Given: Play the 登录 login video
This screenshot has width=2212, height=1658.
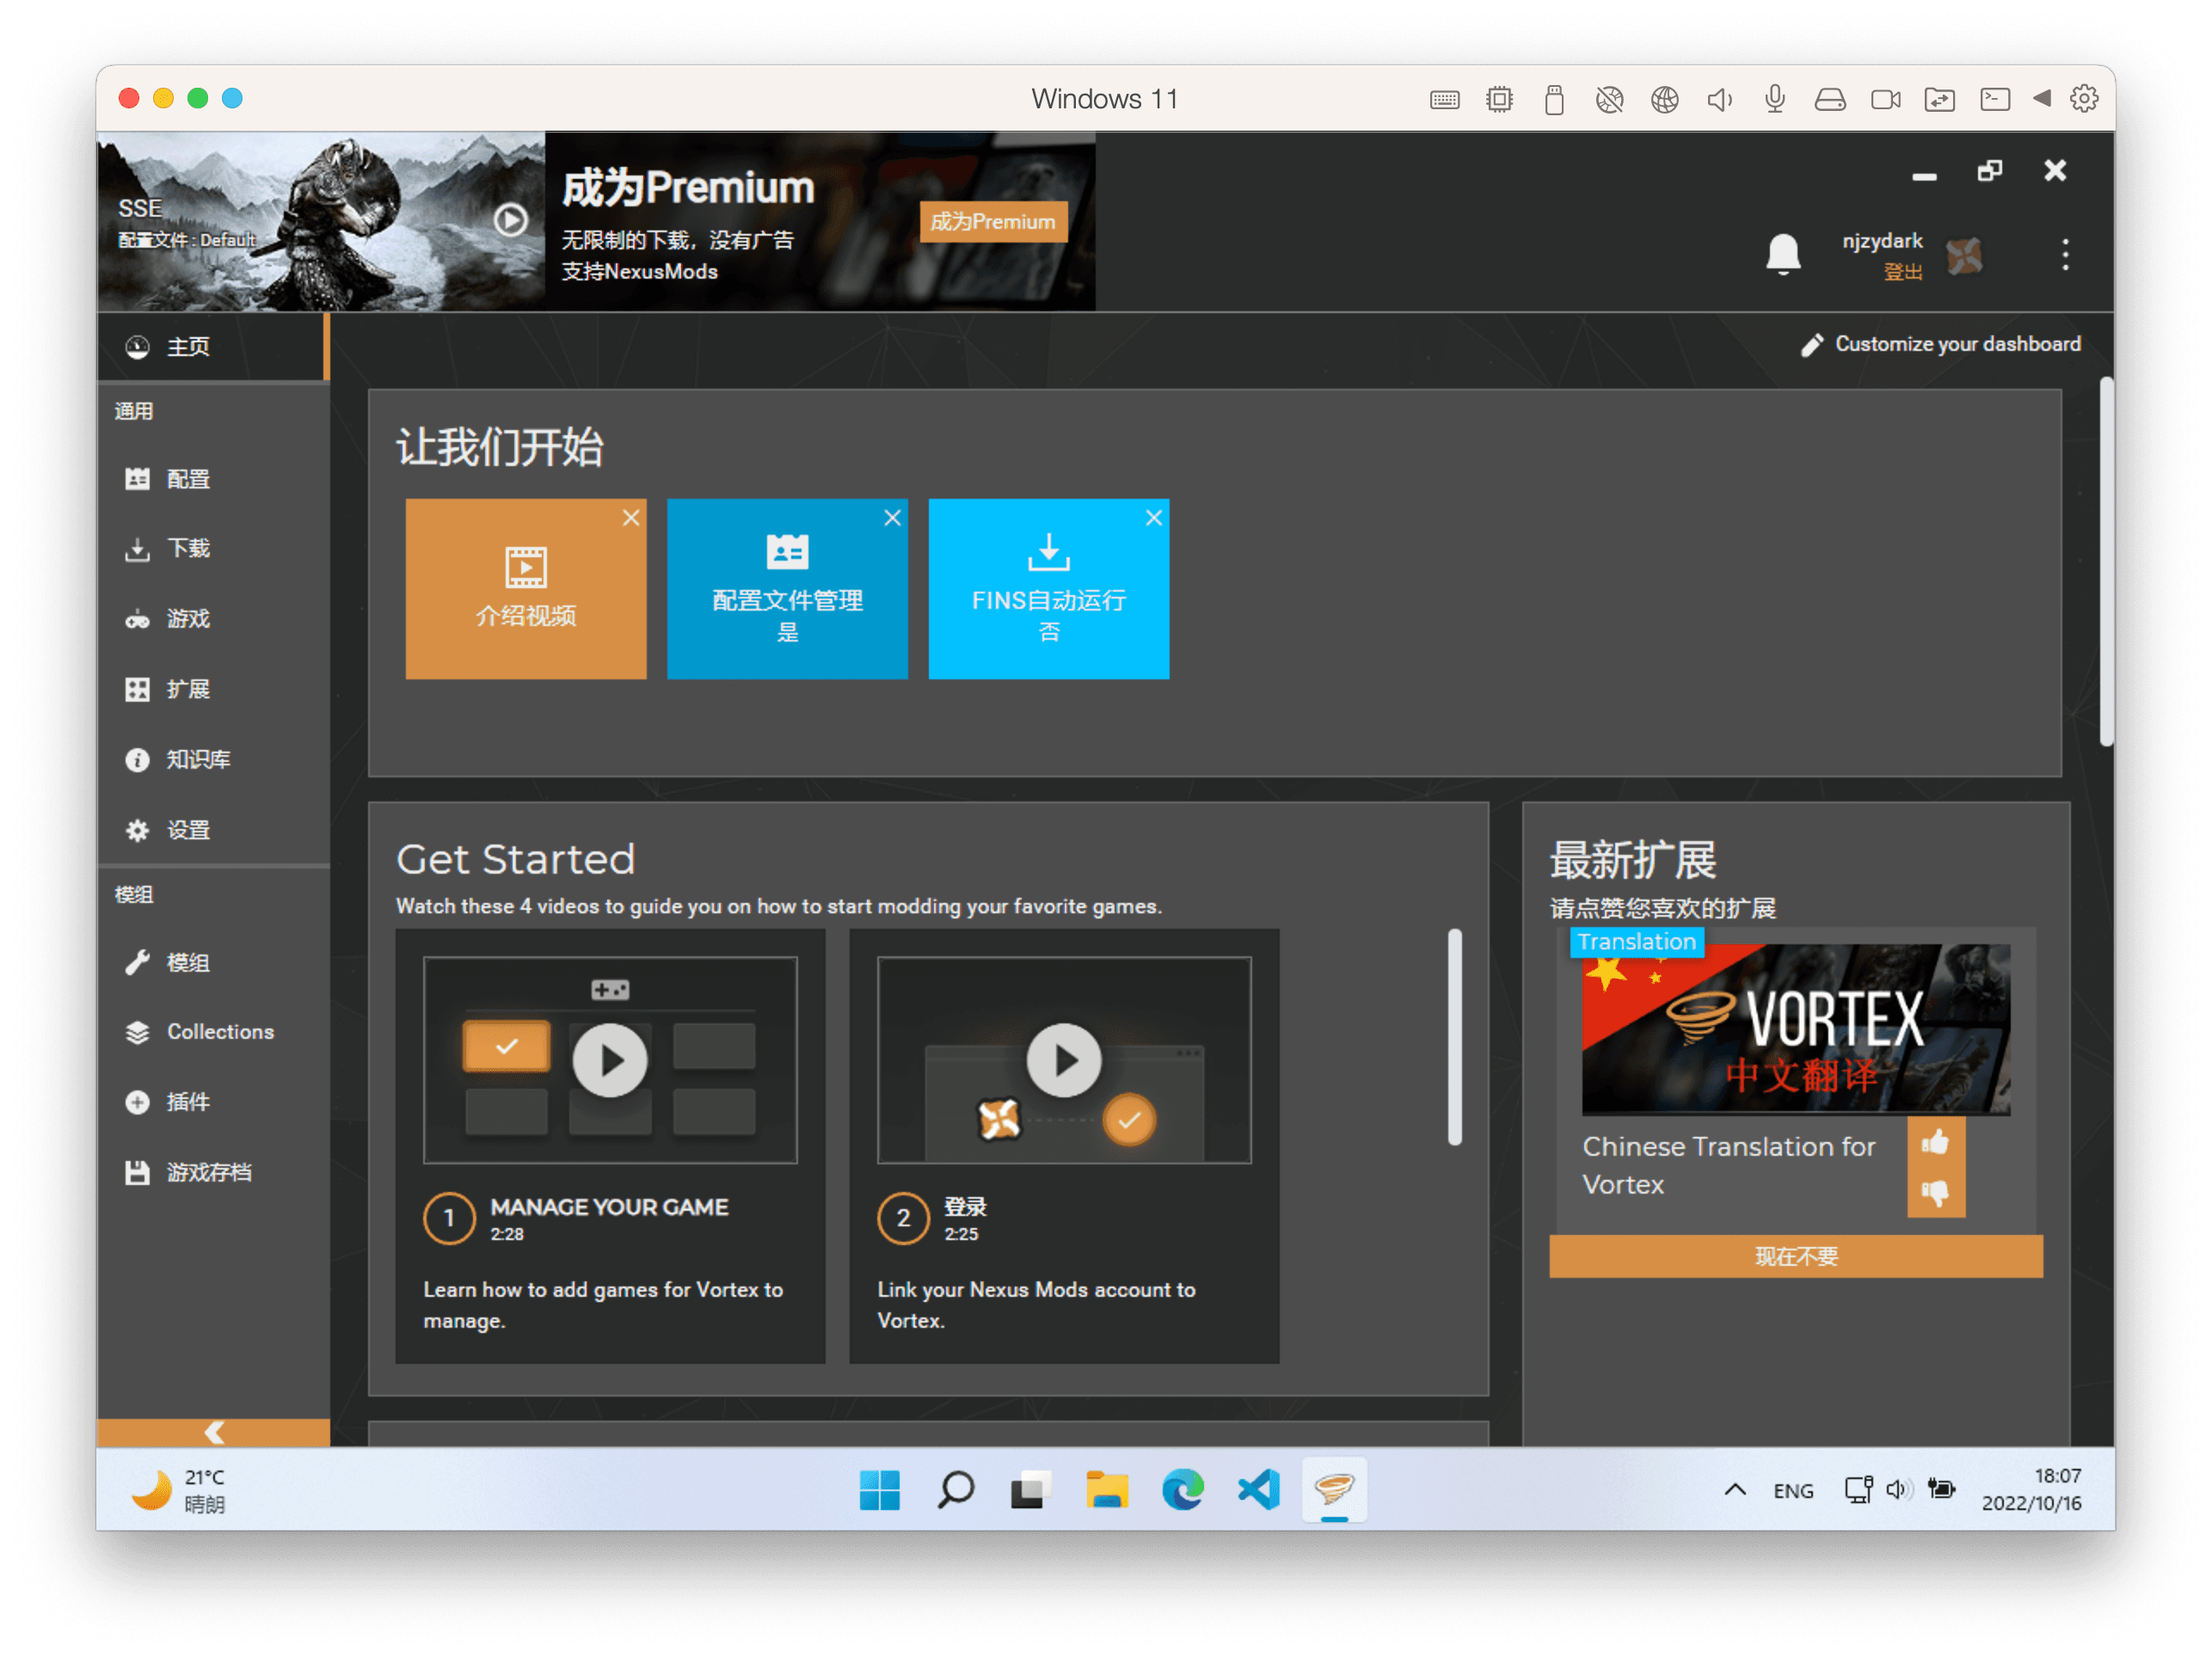Looking at the screenshot, I should point(1064,1060).
